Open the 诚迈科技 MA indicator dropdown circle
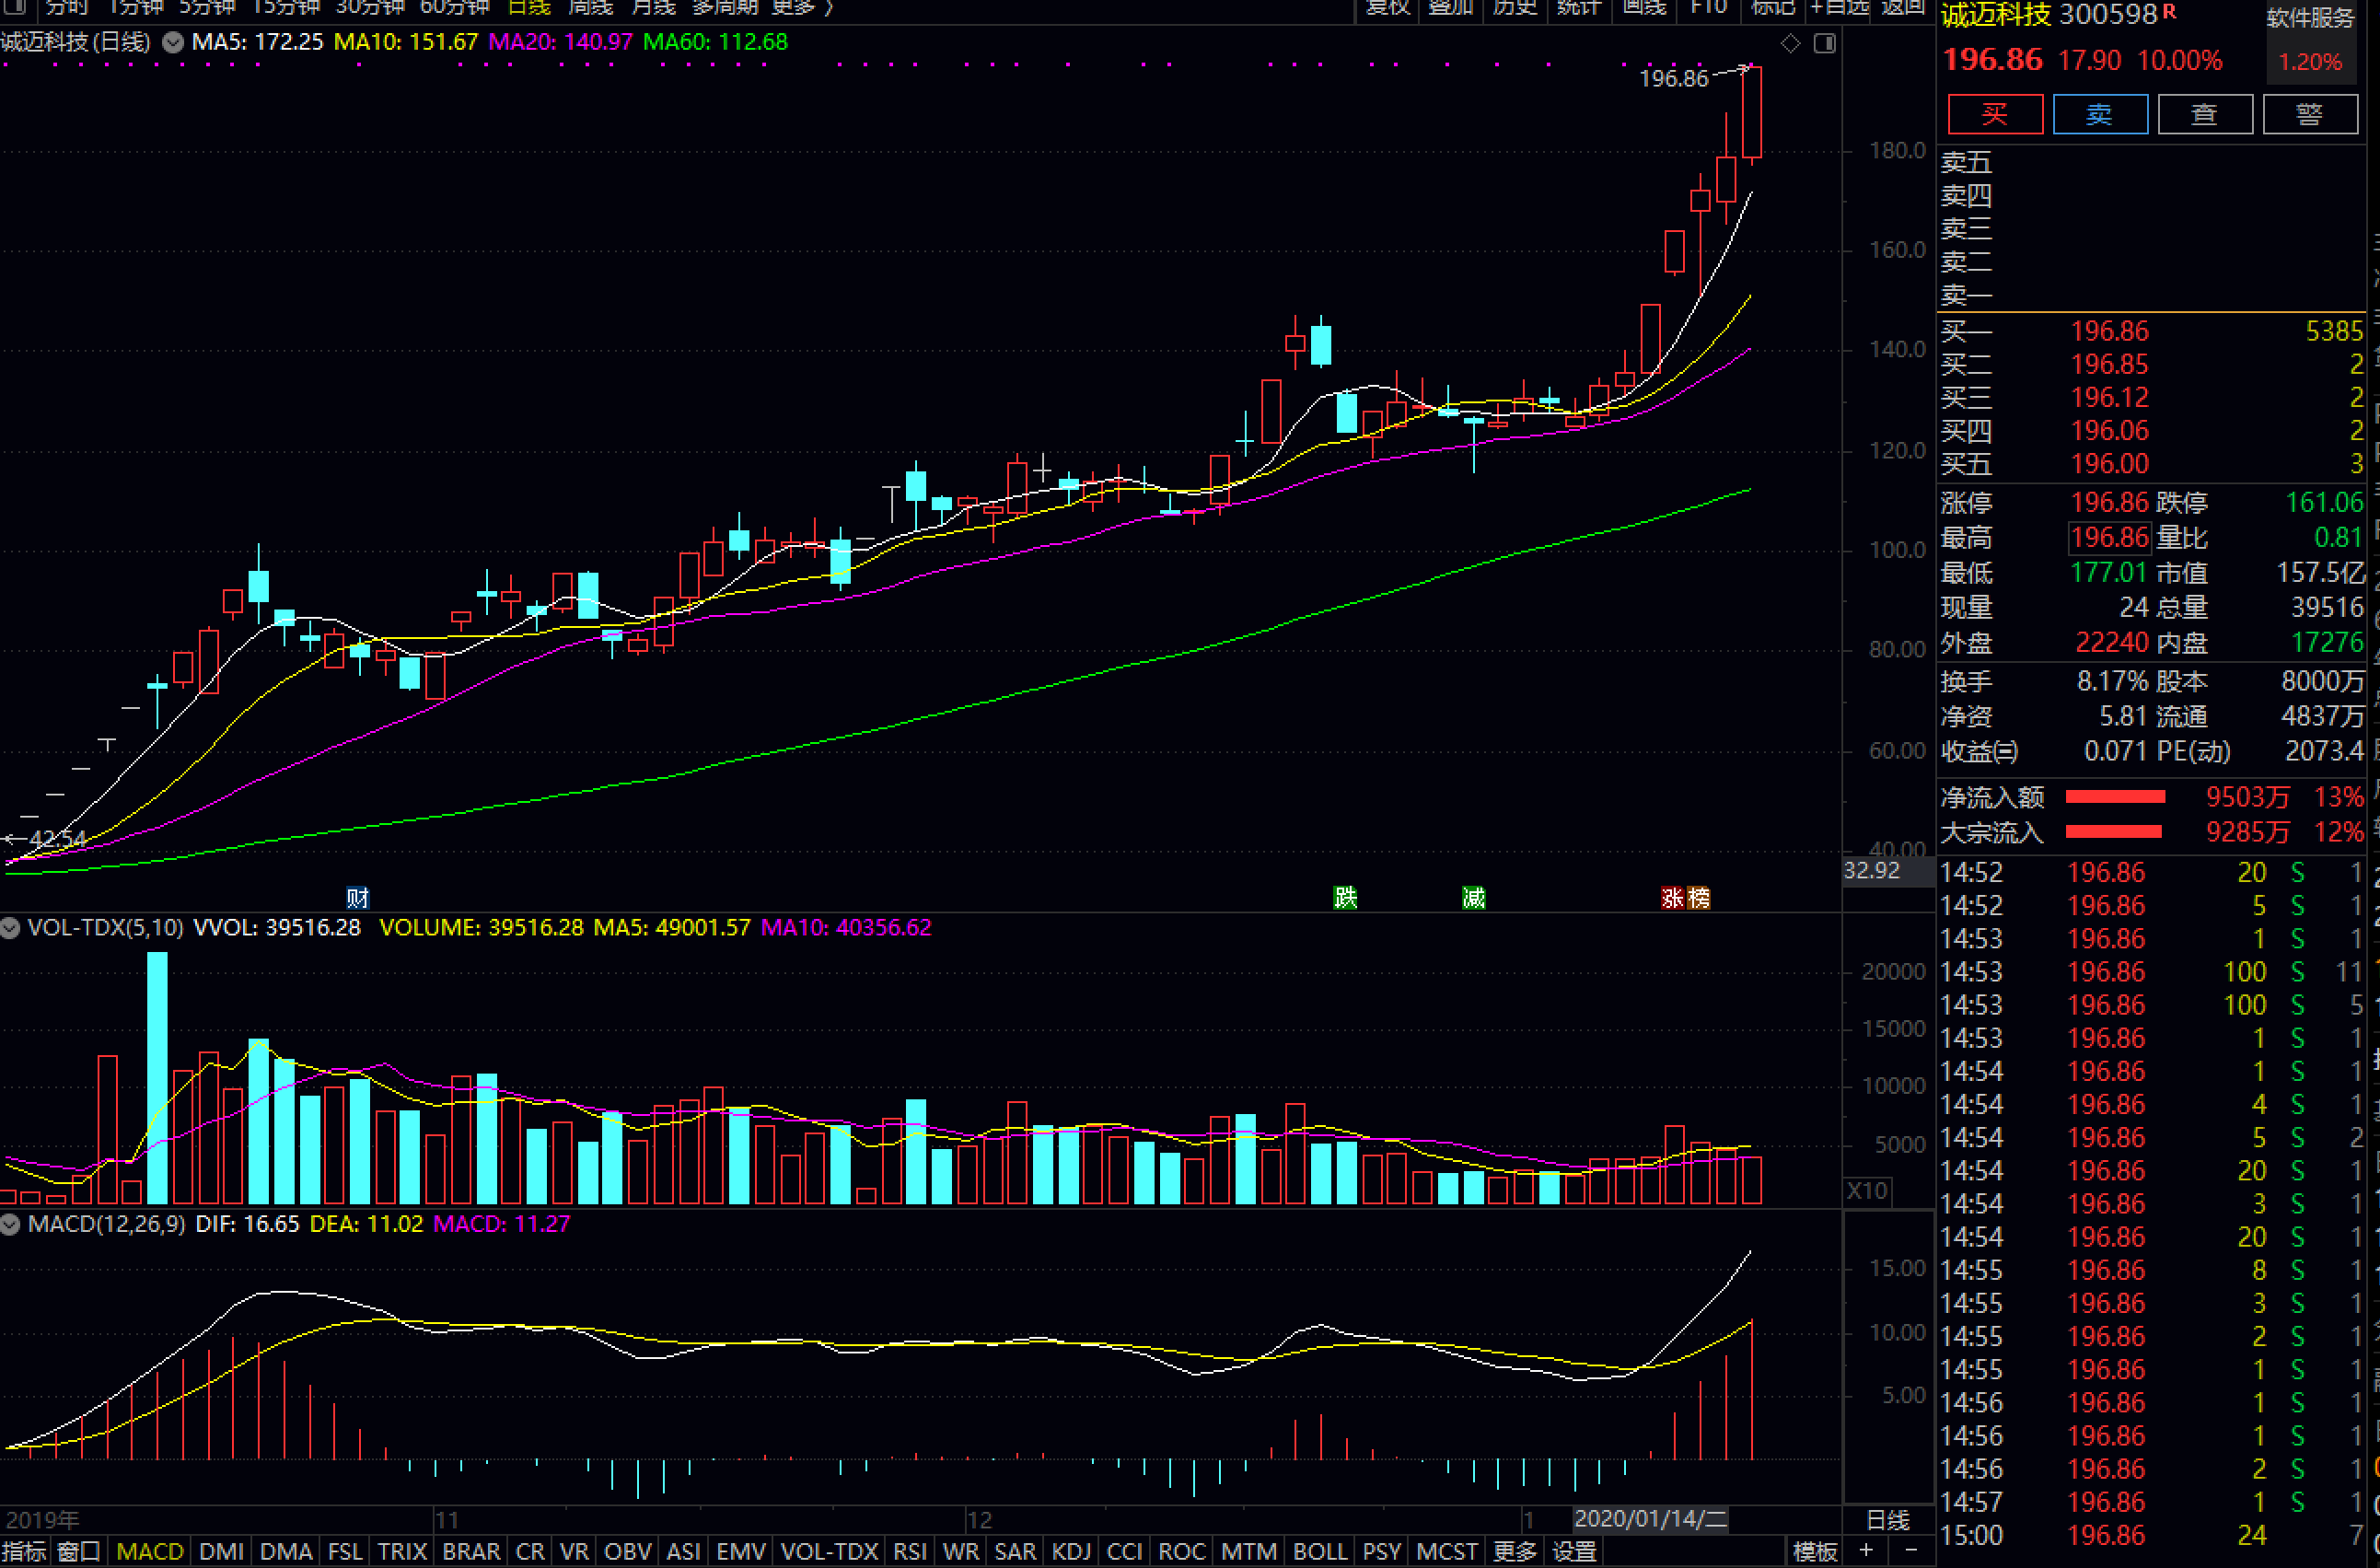Screen dimensions: 2380x1568 point(173,42)
